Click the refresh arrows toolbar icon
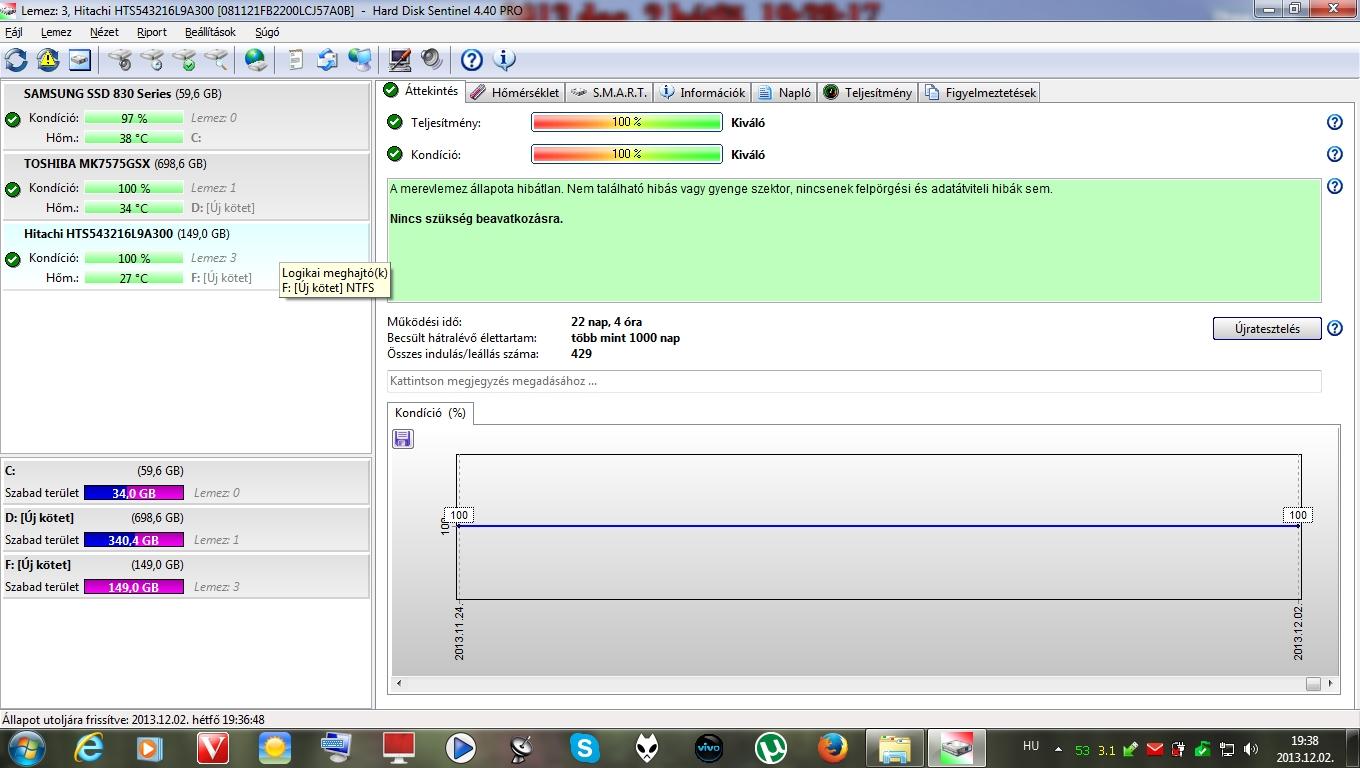 click(x=16, y=60)
